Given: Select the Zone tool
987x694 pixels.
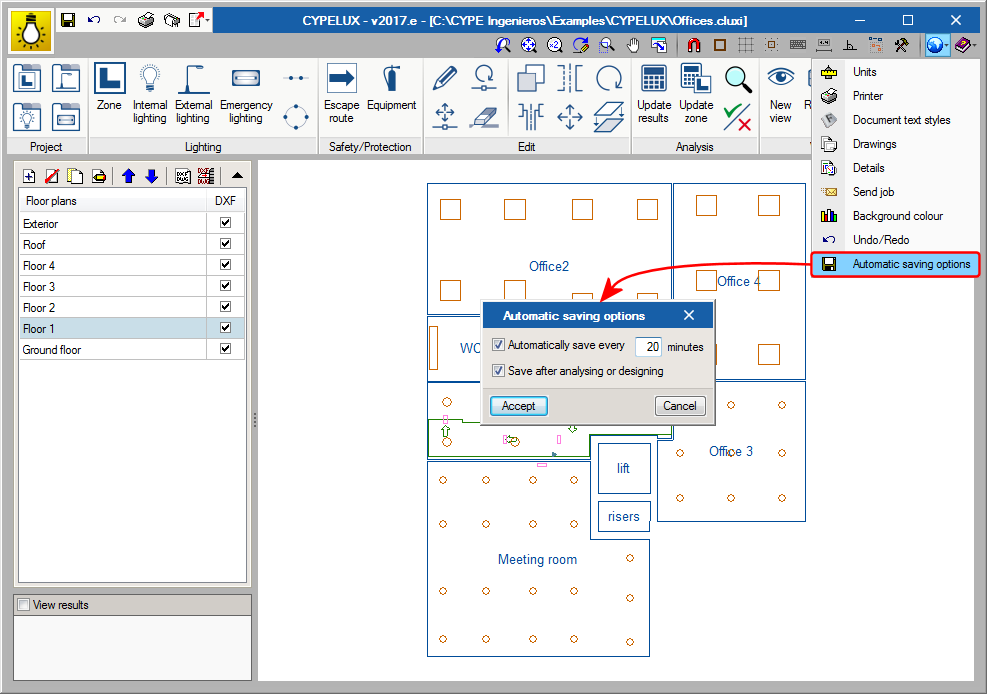Looking at the screenshot, I should (x=109, y=90).
